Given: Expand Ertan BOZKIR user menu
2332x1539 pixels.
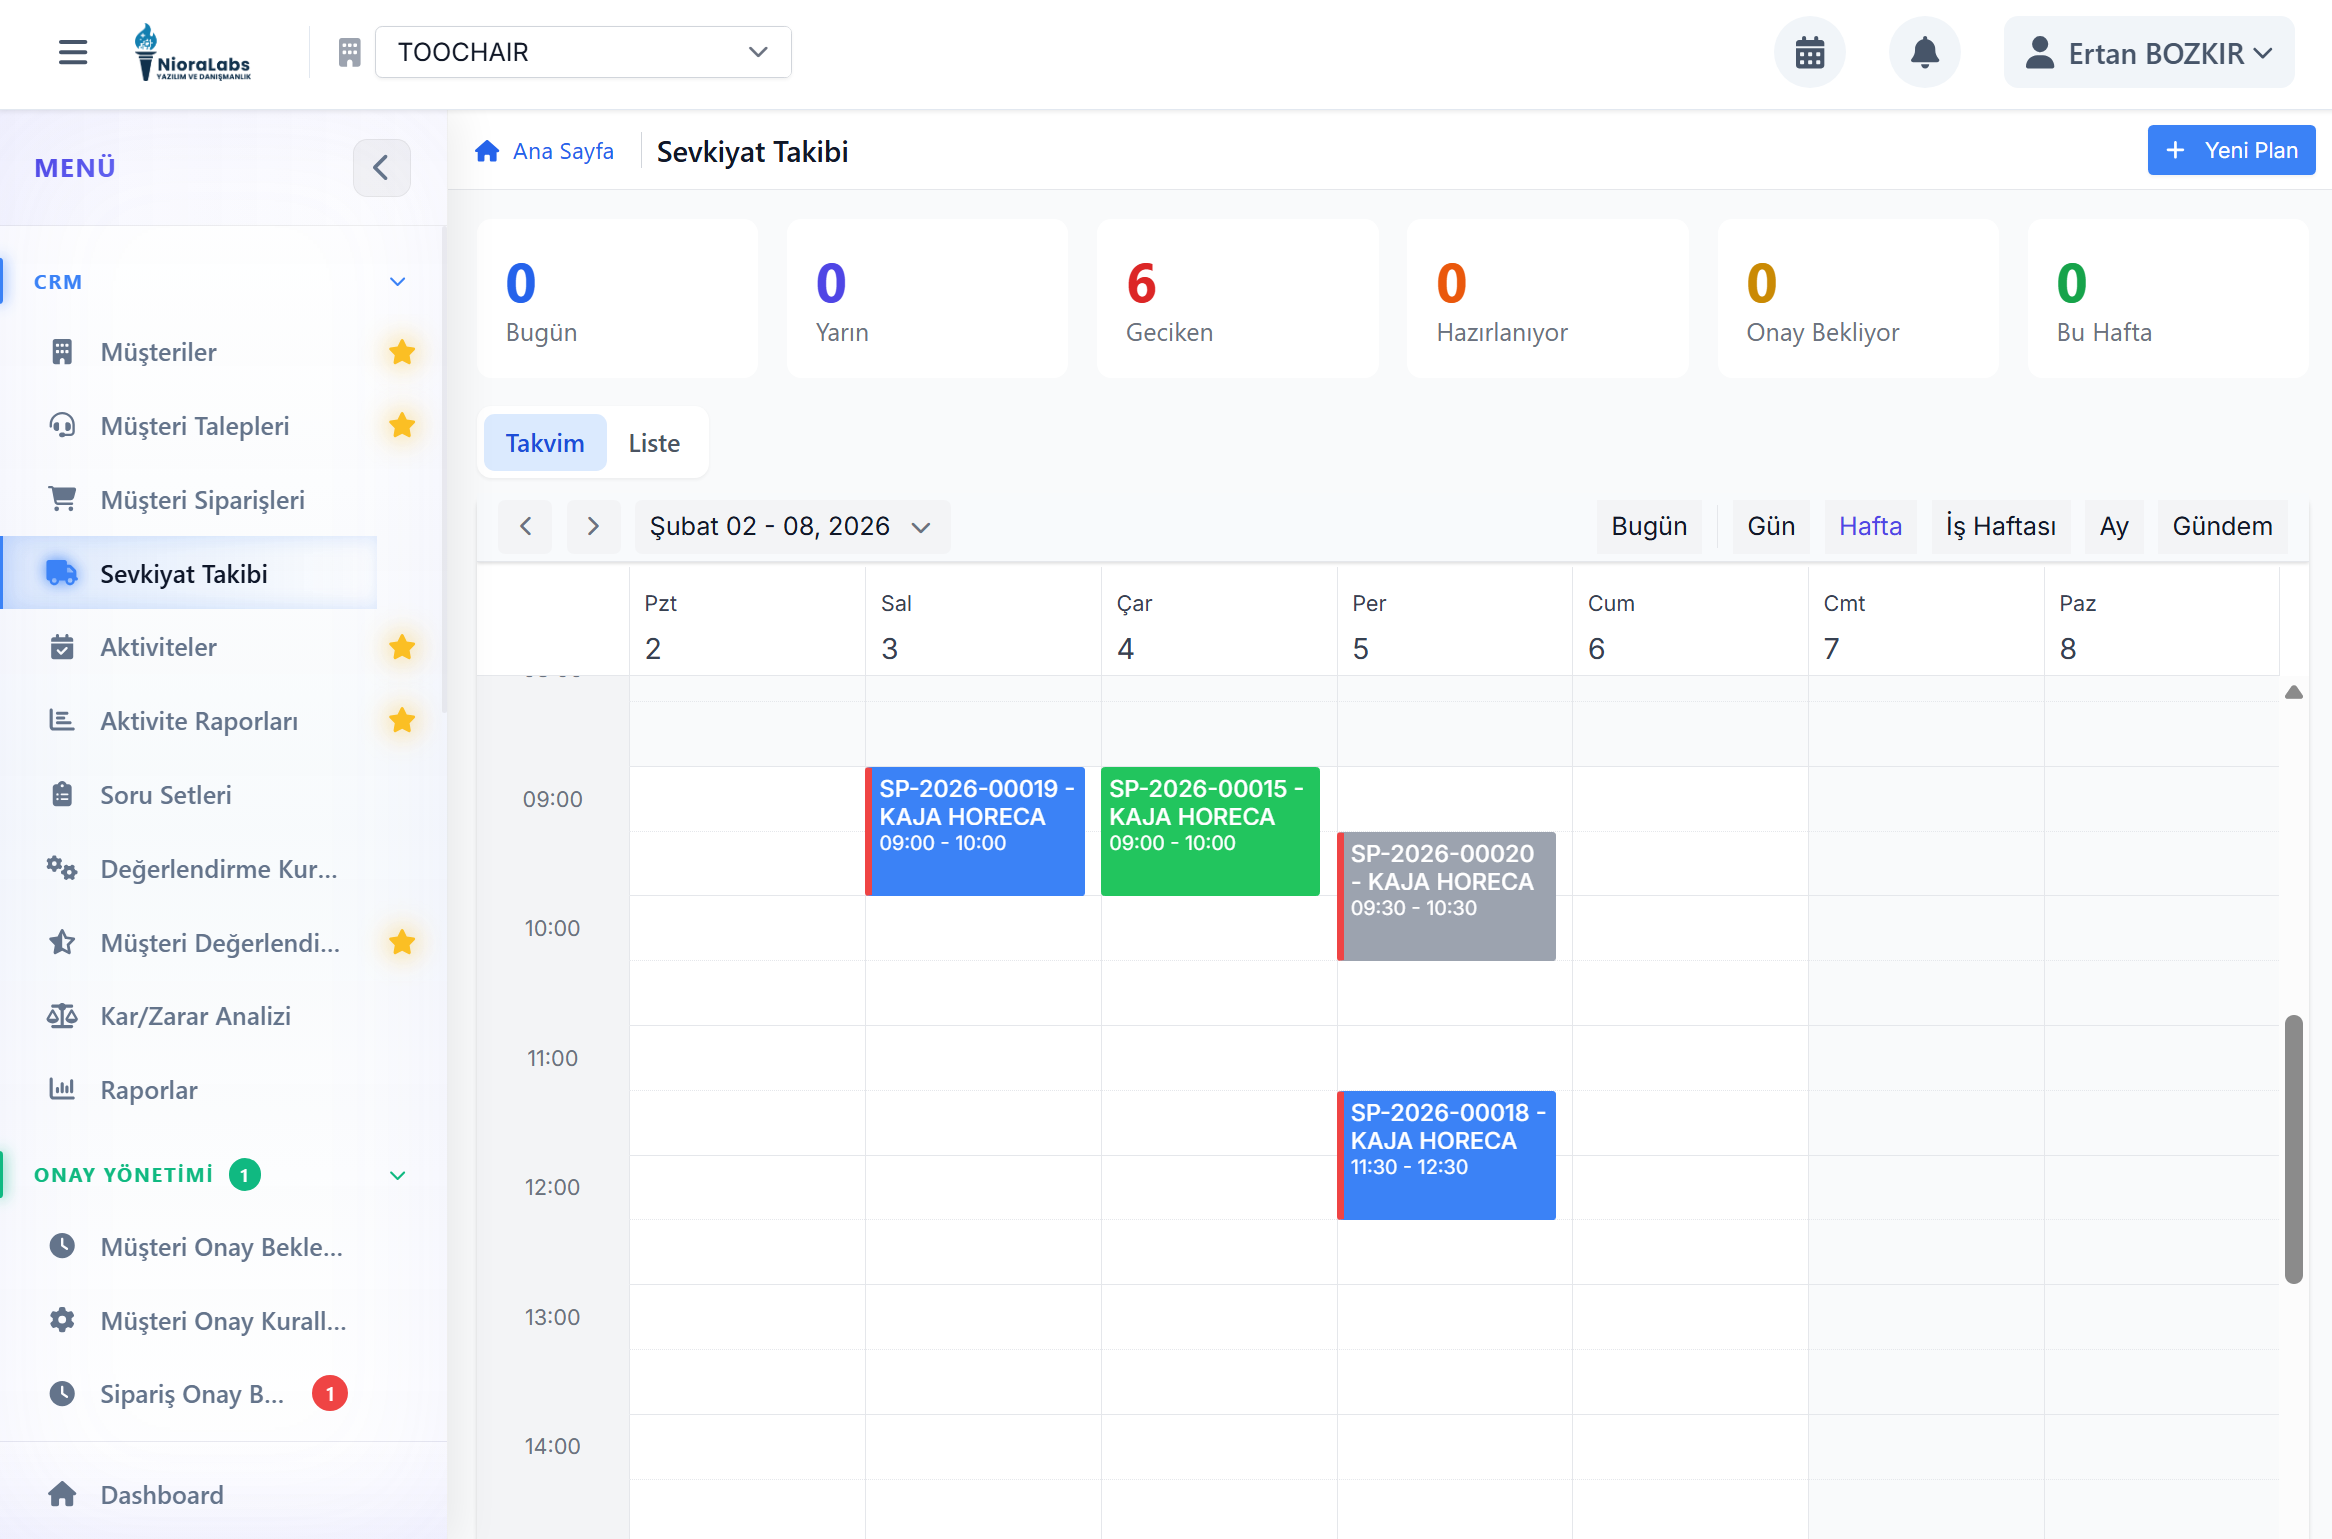Looking at the screenshot, I should point(2148,53).
